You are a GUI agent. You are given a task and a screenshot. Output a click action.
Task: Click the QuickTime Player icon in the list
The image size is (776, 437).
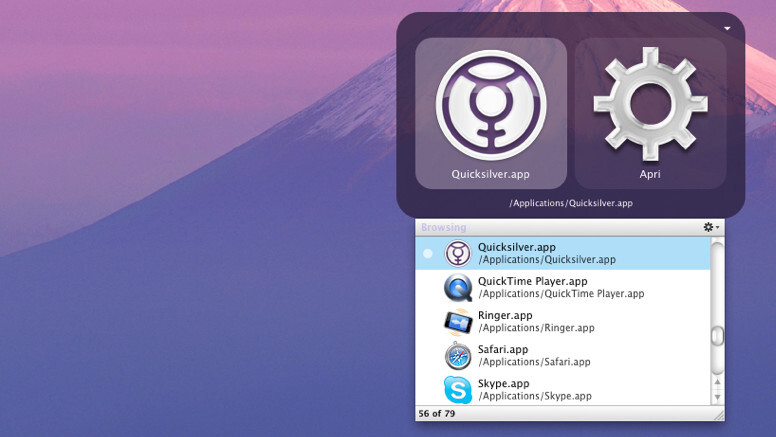coord(458,288)
